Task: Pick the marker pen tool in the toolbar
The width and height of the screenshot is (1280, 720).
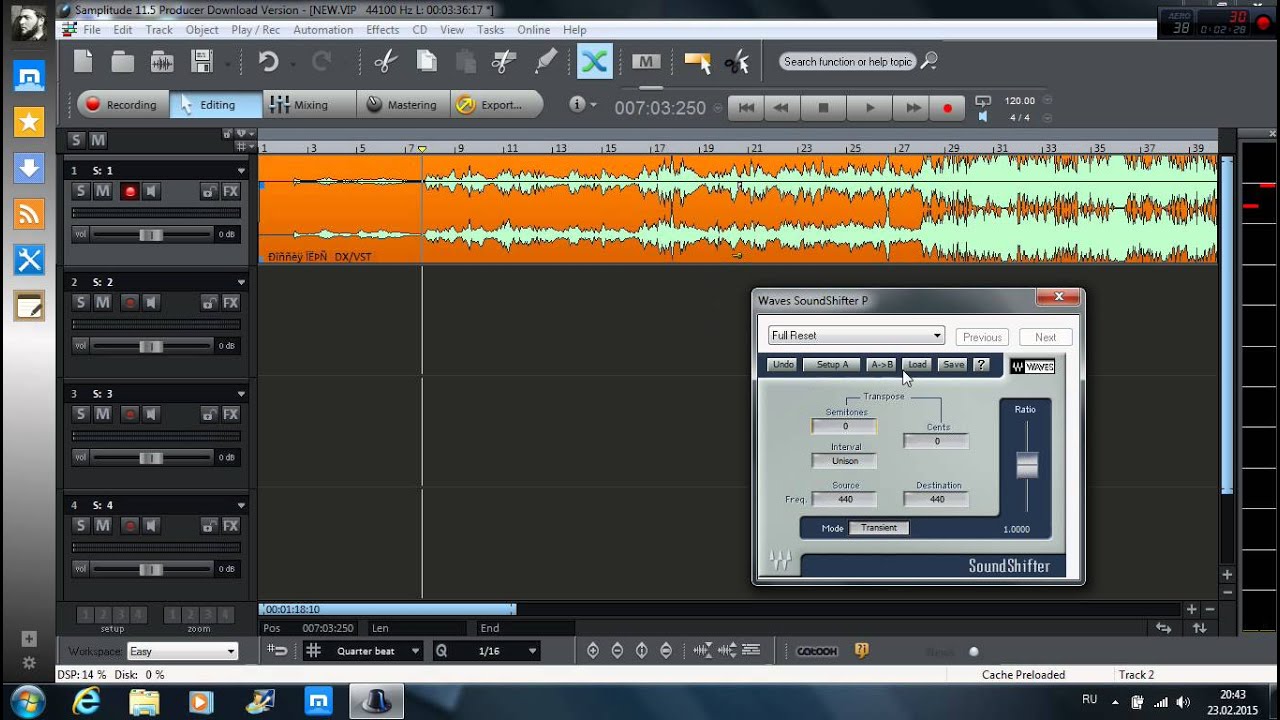Action: click(x=545, y=62)
